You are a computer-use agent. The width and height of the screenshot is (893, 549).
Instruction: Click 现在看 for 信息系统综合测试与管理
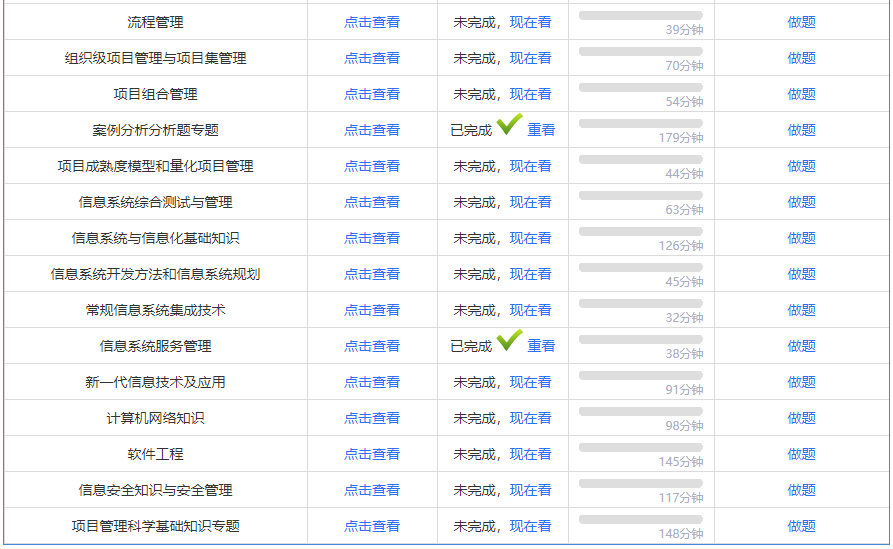click(530, 202)
